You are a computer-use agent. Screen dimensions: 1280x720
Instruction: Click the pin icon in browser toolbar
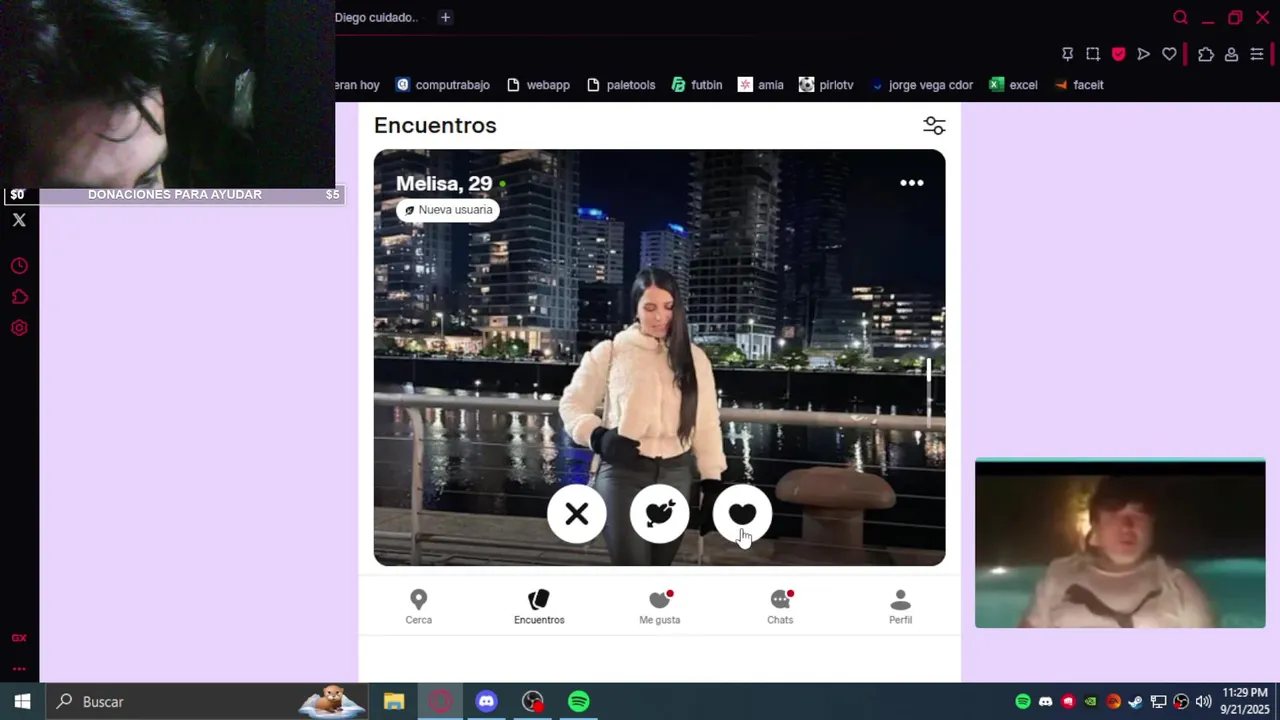1067,54
